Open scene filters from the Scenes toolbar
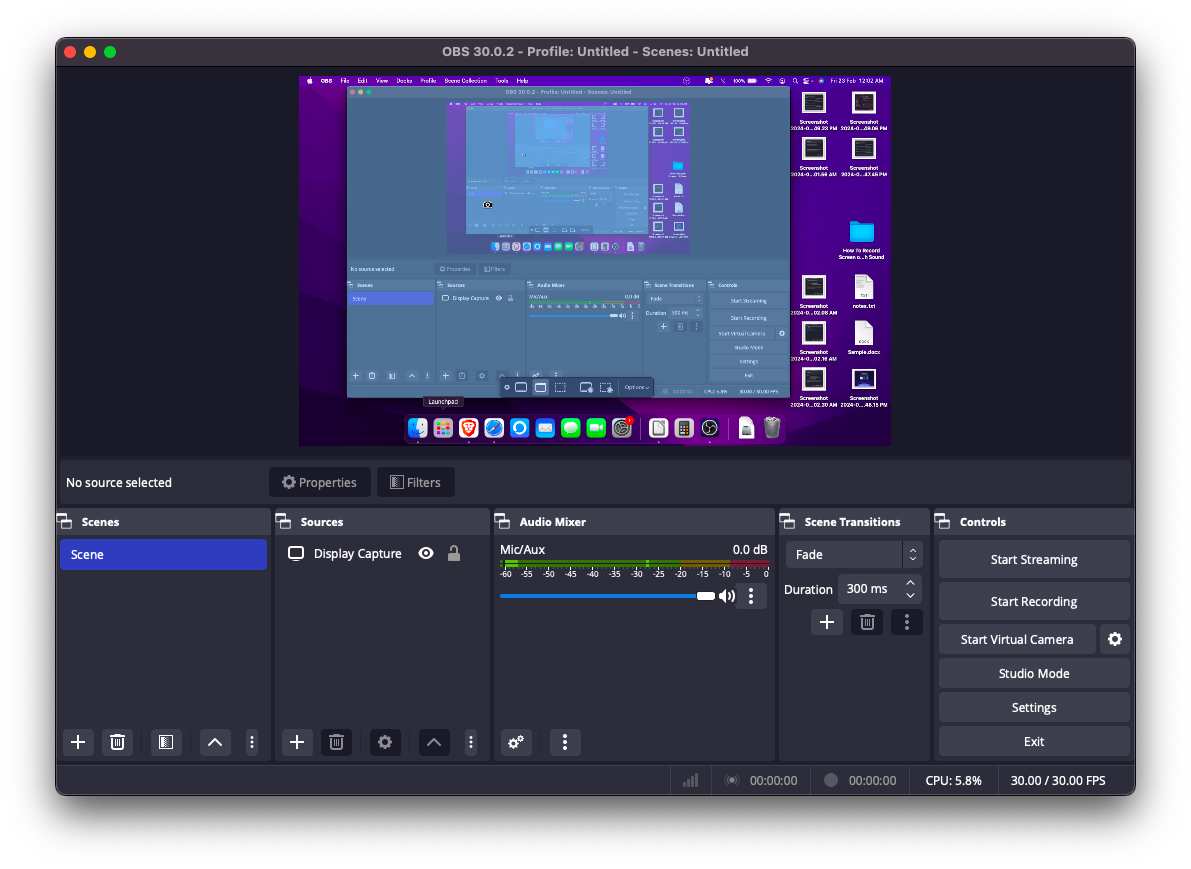1191x869 pixels. point(166,742)
